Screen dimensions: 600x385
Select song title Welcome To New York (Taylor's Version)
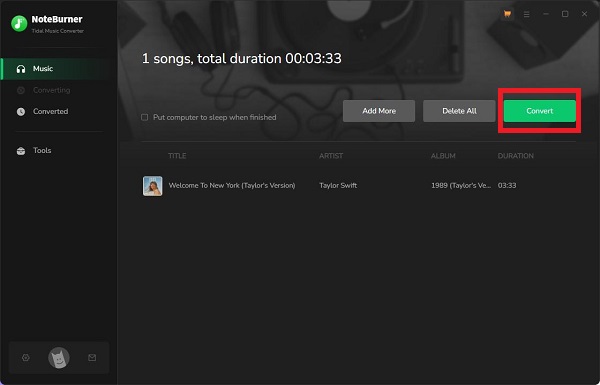coord(232,186)
